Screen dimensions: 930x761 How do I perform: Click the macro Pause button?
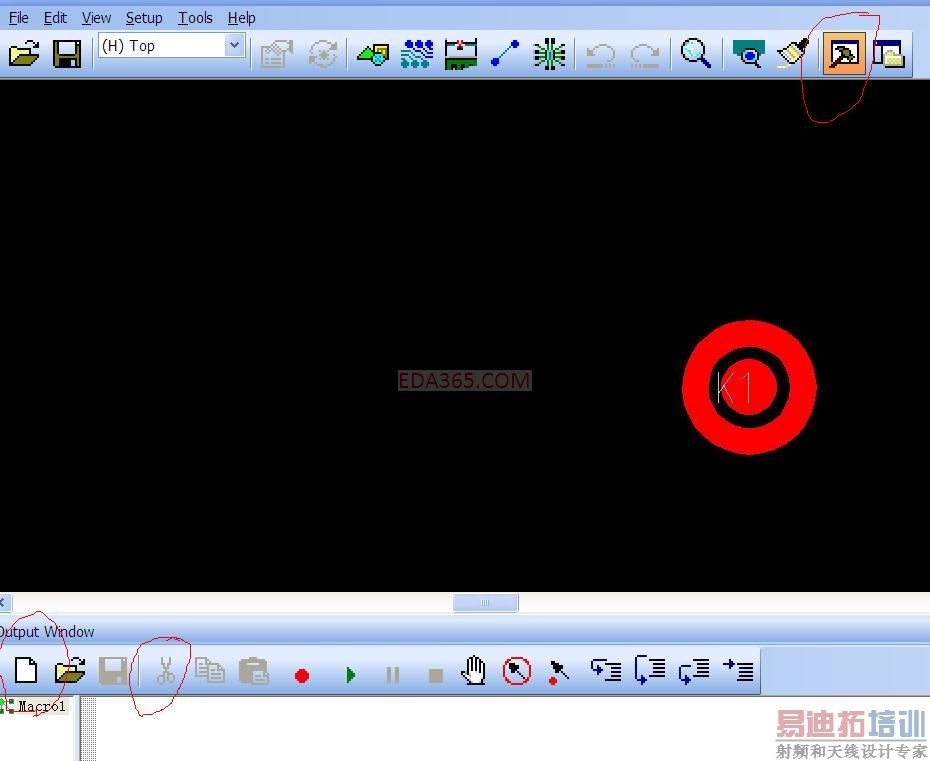click(x=393, y=675)
